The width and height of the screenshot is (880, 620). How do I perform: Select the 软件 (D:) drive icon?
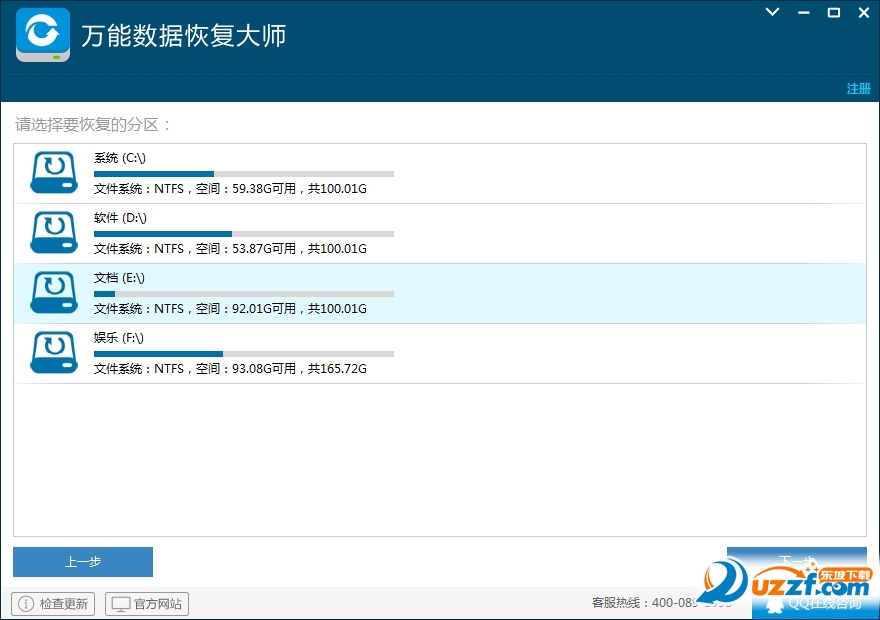point(52,231)
